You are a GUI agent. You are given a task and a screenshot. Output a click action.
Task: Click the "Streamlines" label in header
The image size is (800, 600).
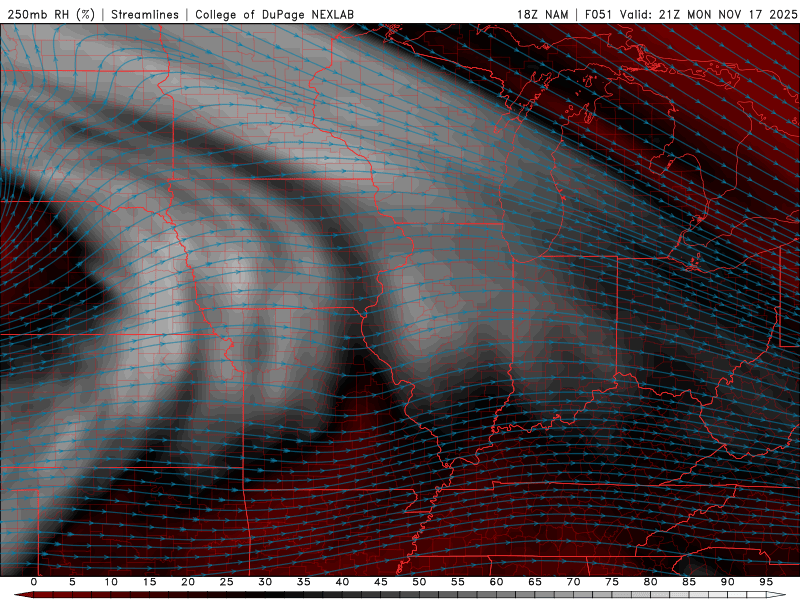coord(145,14)
